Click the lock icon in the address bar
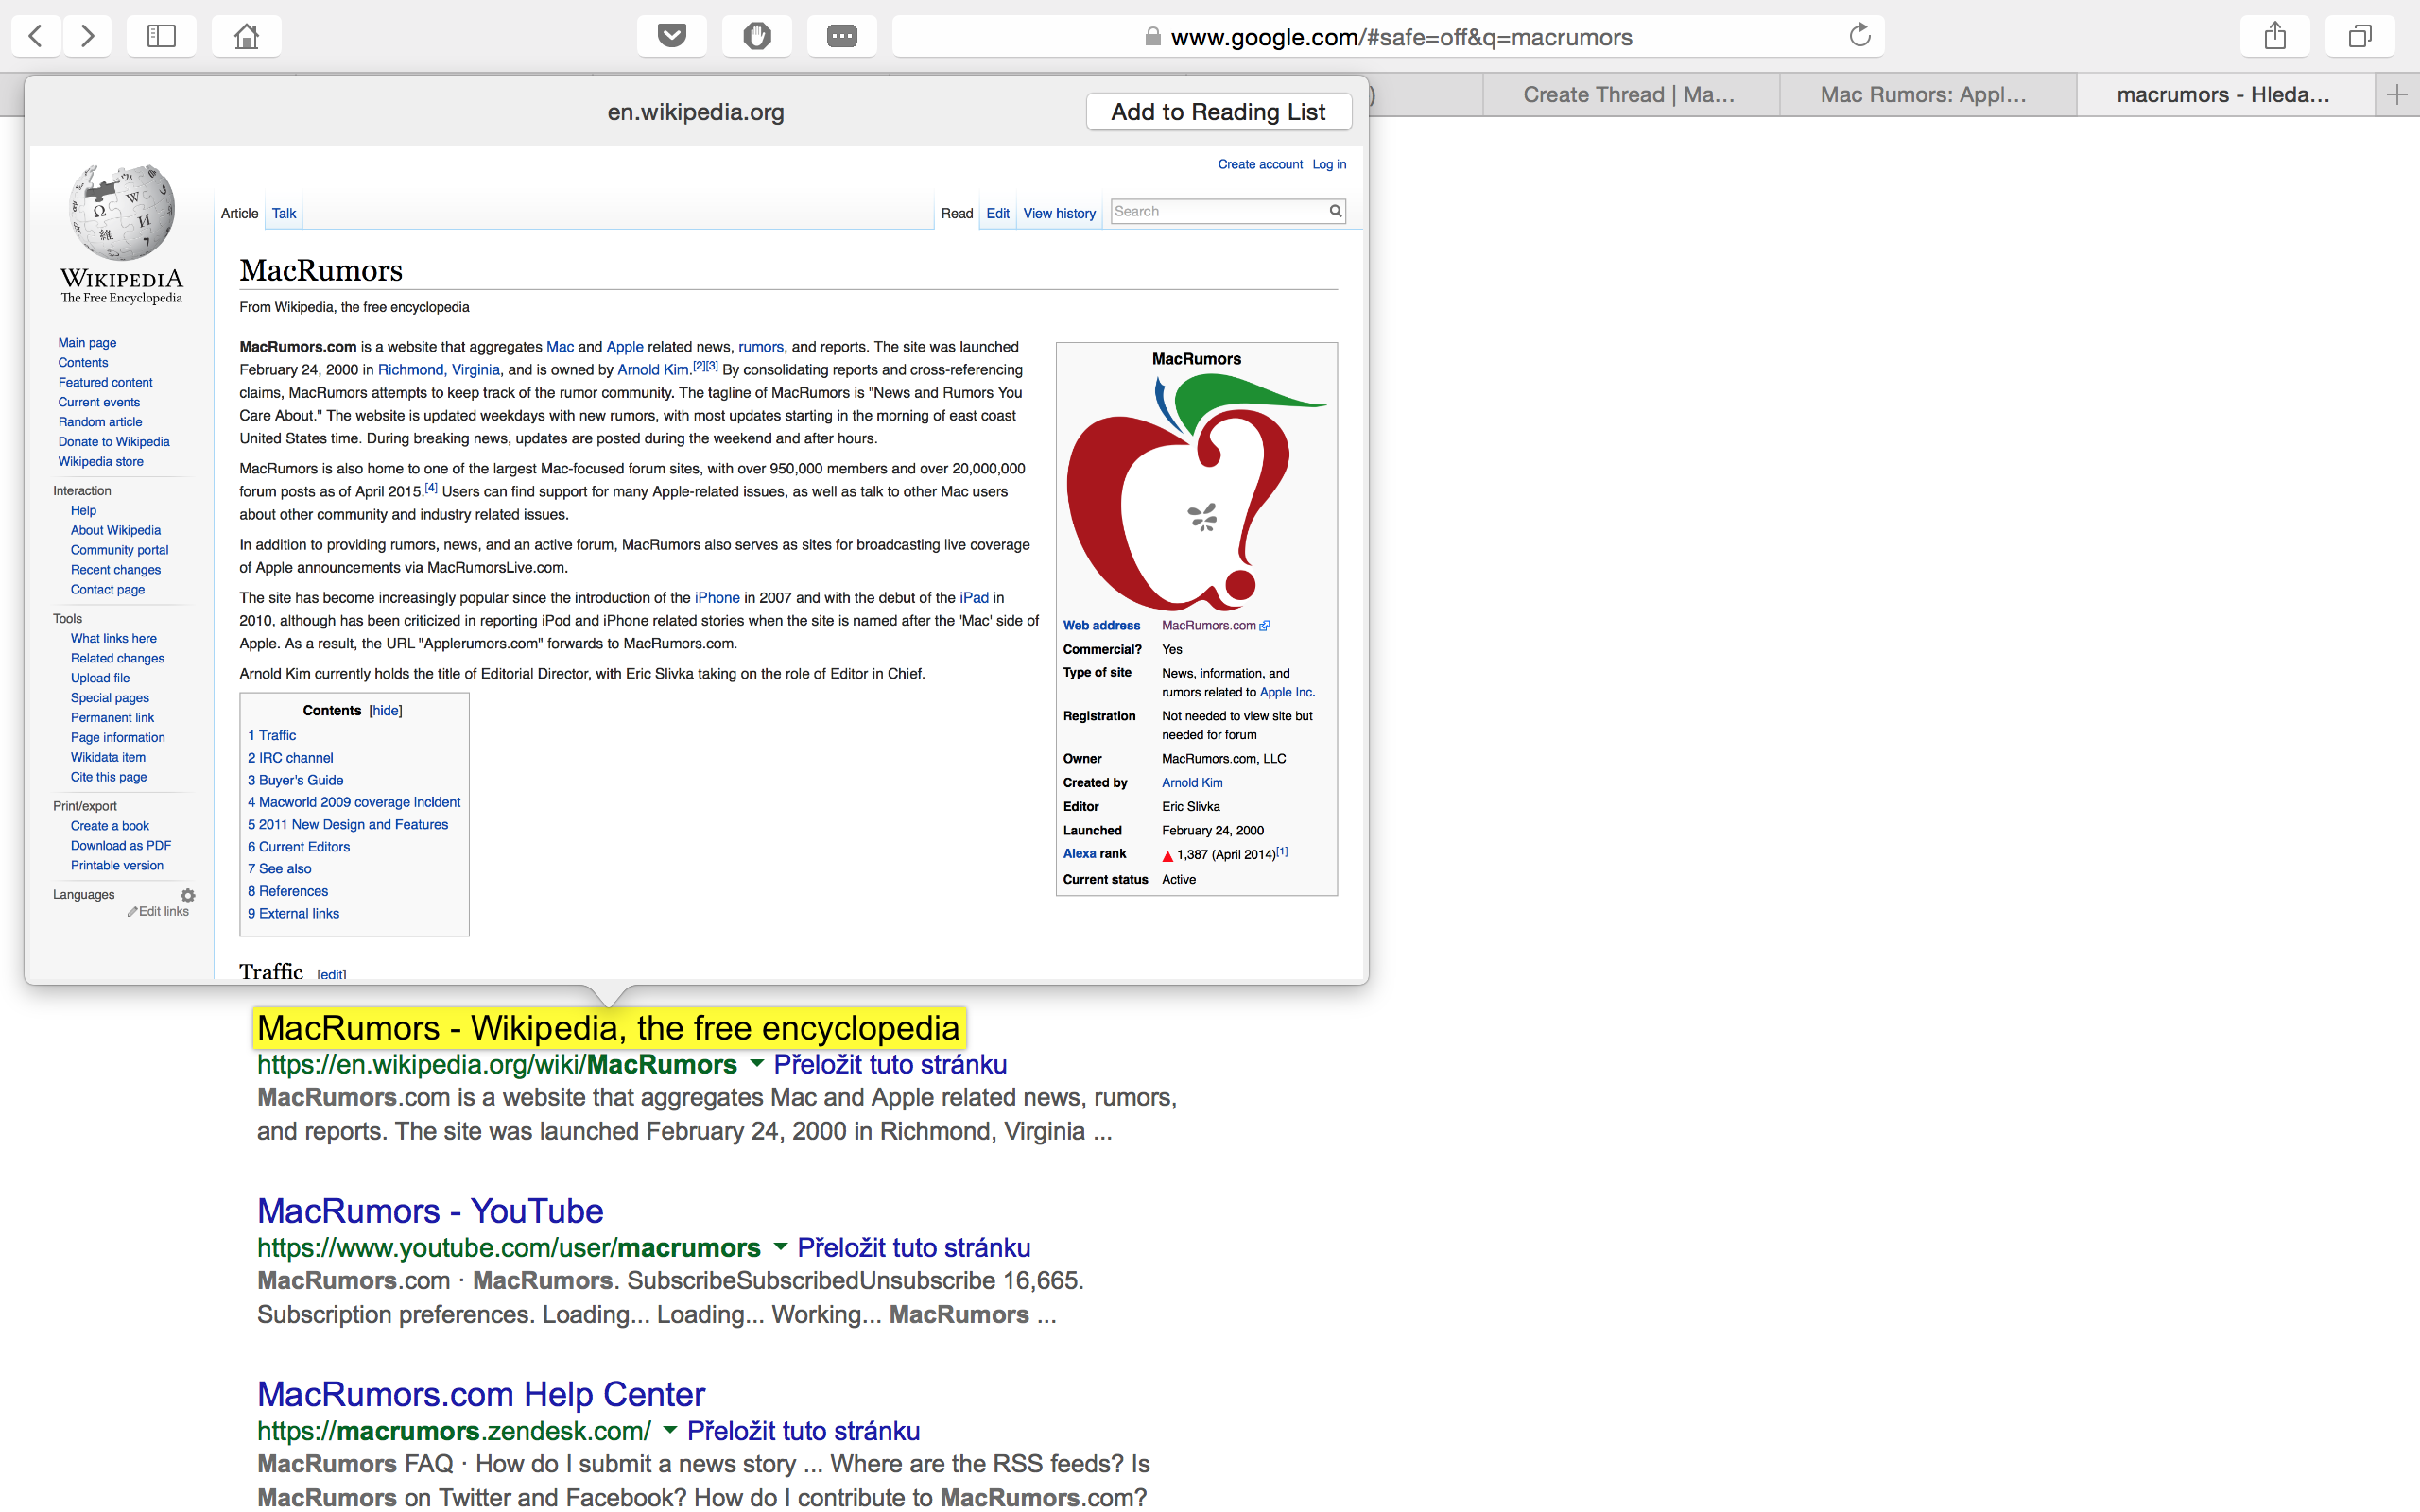This screenshot has width=2420, height=1512. pos(1153,37)
